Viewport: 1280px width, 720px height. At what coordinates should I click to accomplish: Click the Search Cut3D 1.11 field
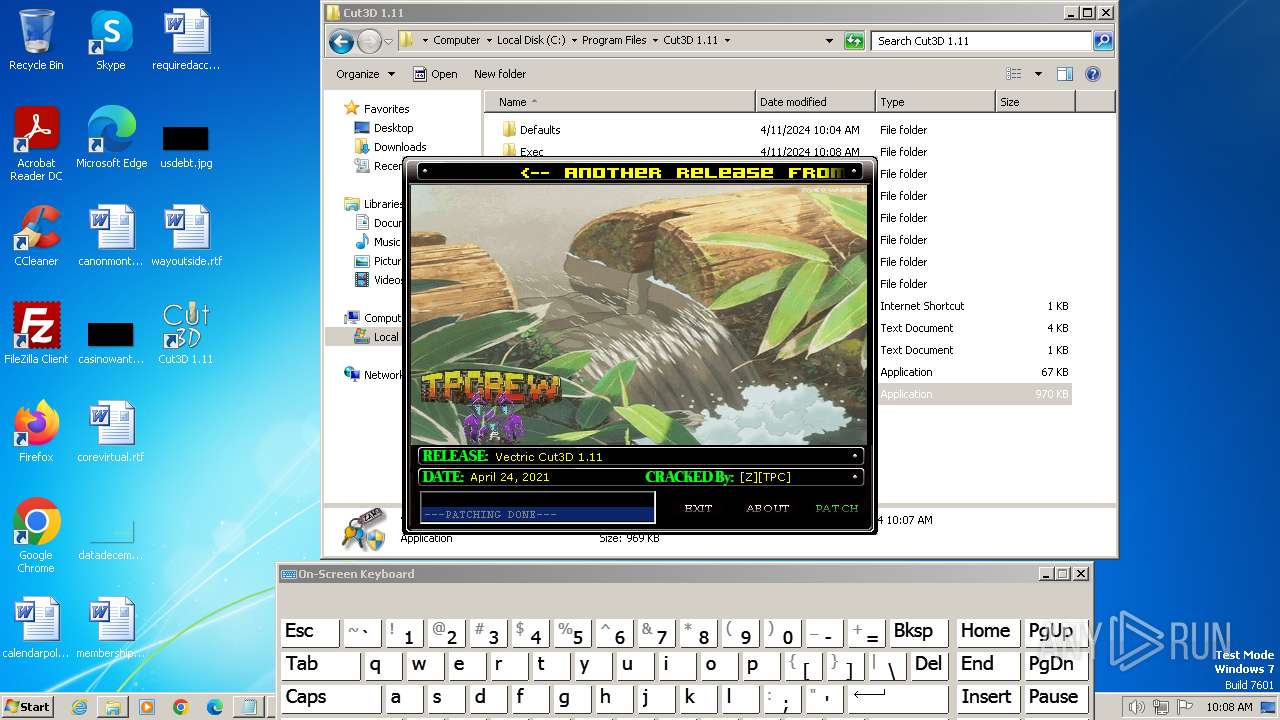pos(982,41)
